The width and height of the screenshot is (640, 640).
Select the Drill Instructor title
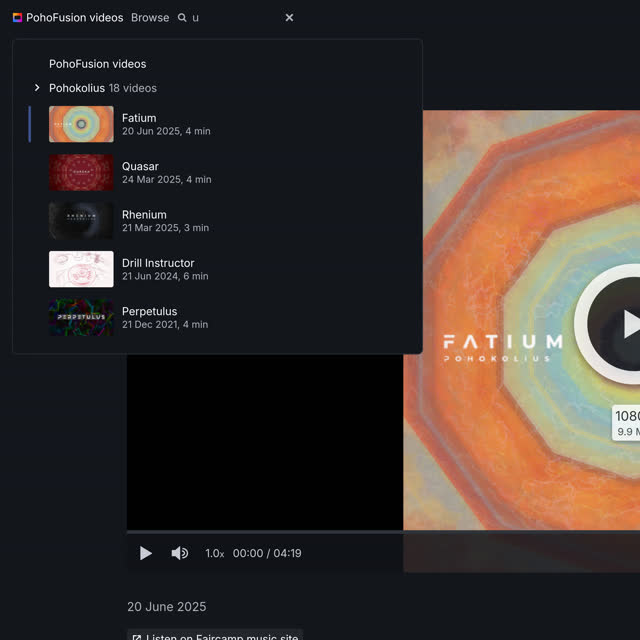[x=158, y=263]
